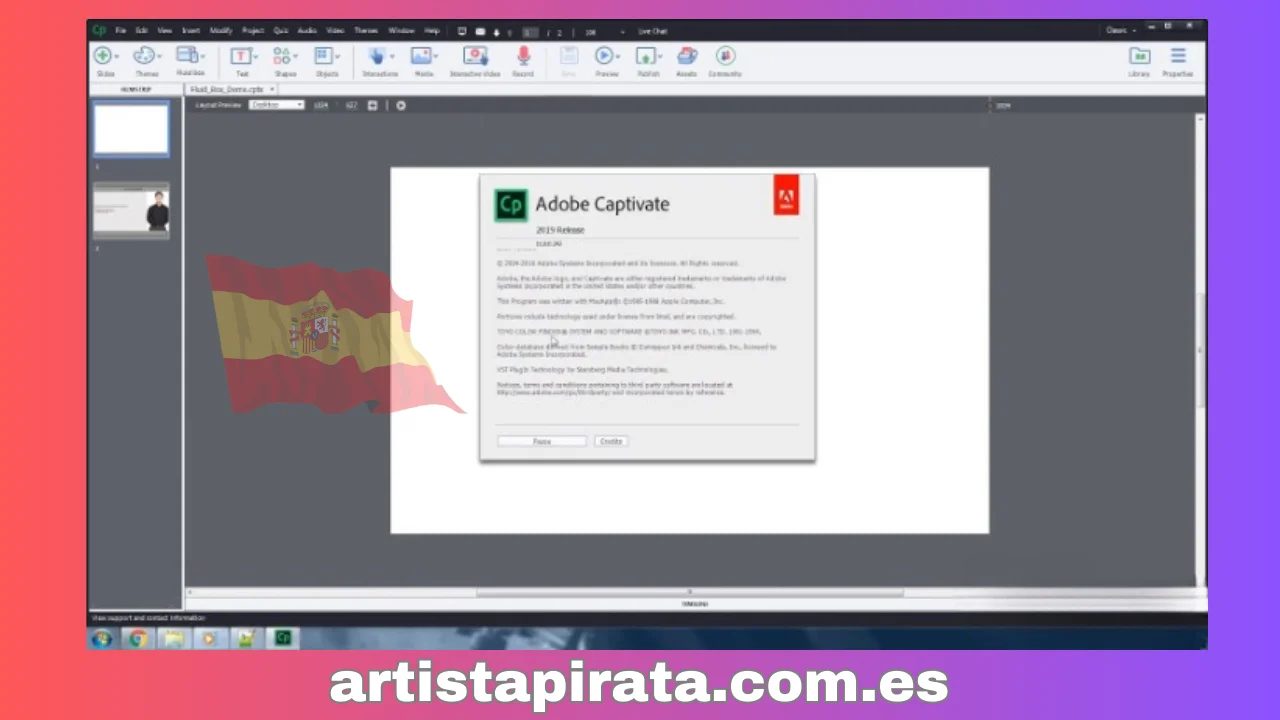Select the first slide thumbnail in filmstrip
Image resolution: width=1280 pixels, height=720 pixels.
point(131,129)
